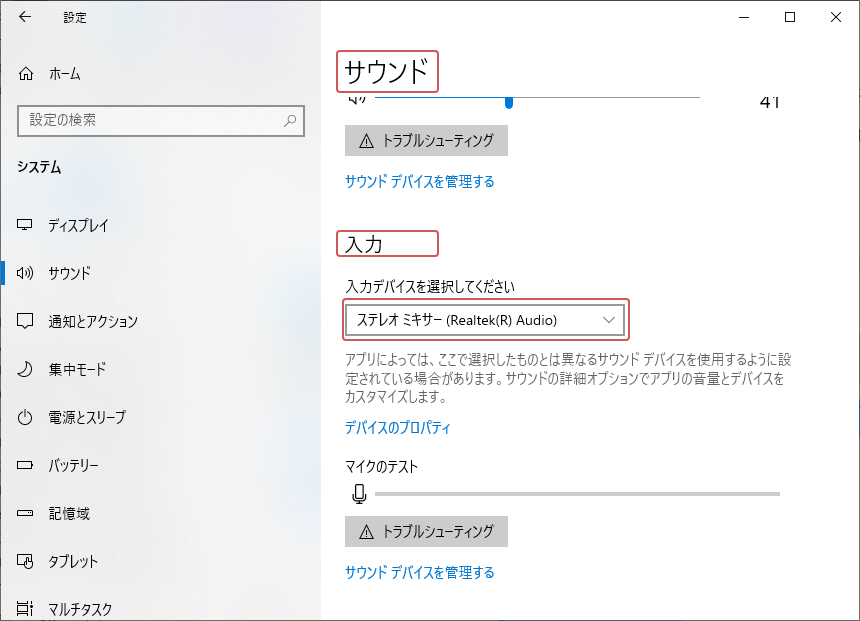Image resolution: width=860 pixels, height=621 pixels.
Task: Click the master volume slider handle
Action: coord(509,100)
